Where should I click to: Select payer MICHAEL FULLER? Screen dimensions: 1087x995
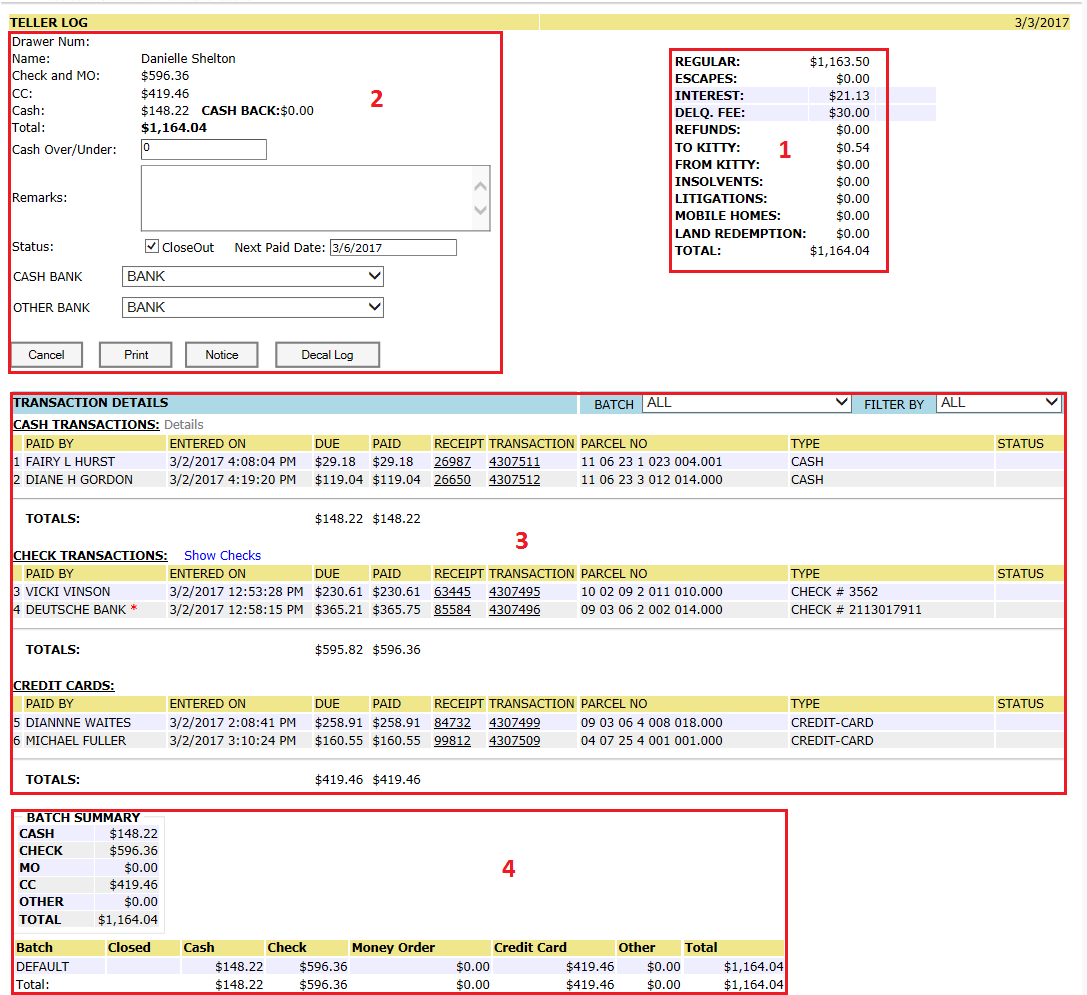[x=76, y=741]
